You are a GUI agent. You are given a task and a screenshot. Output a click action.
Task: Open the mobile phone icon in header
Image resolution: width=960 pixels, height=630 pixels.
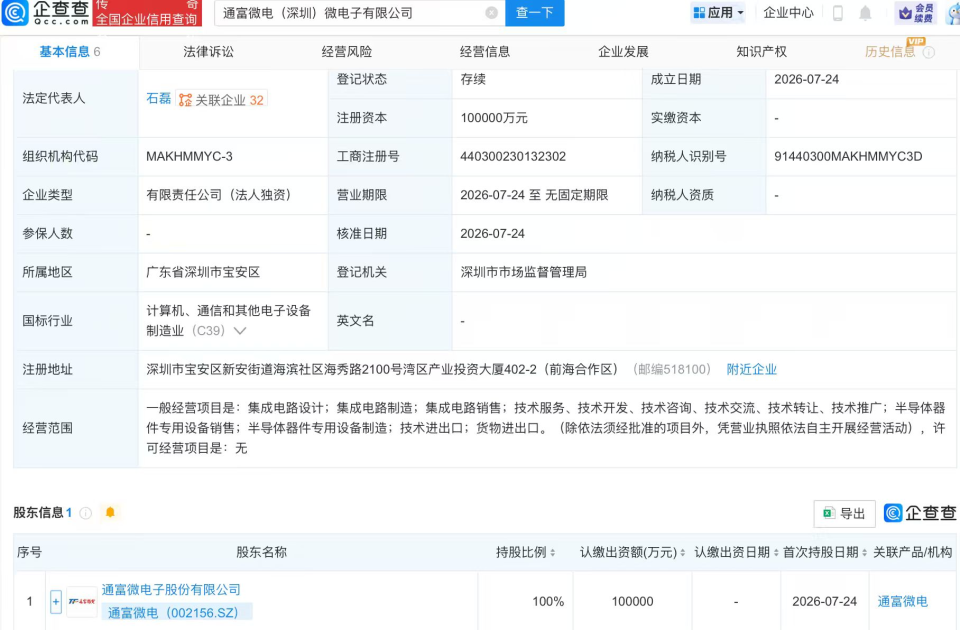click(x=838, y=13)
